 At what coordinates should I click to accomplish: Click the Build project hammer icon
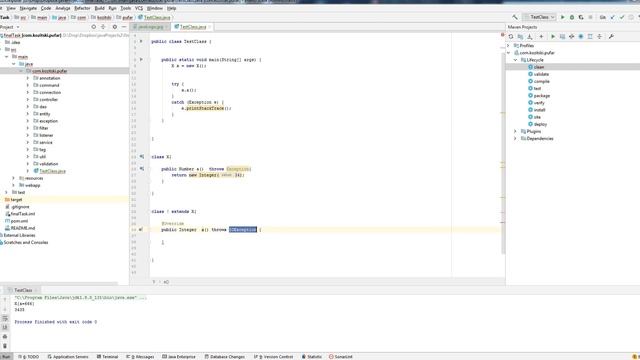point(515,17)
